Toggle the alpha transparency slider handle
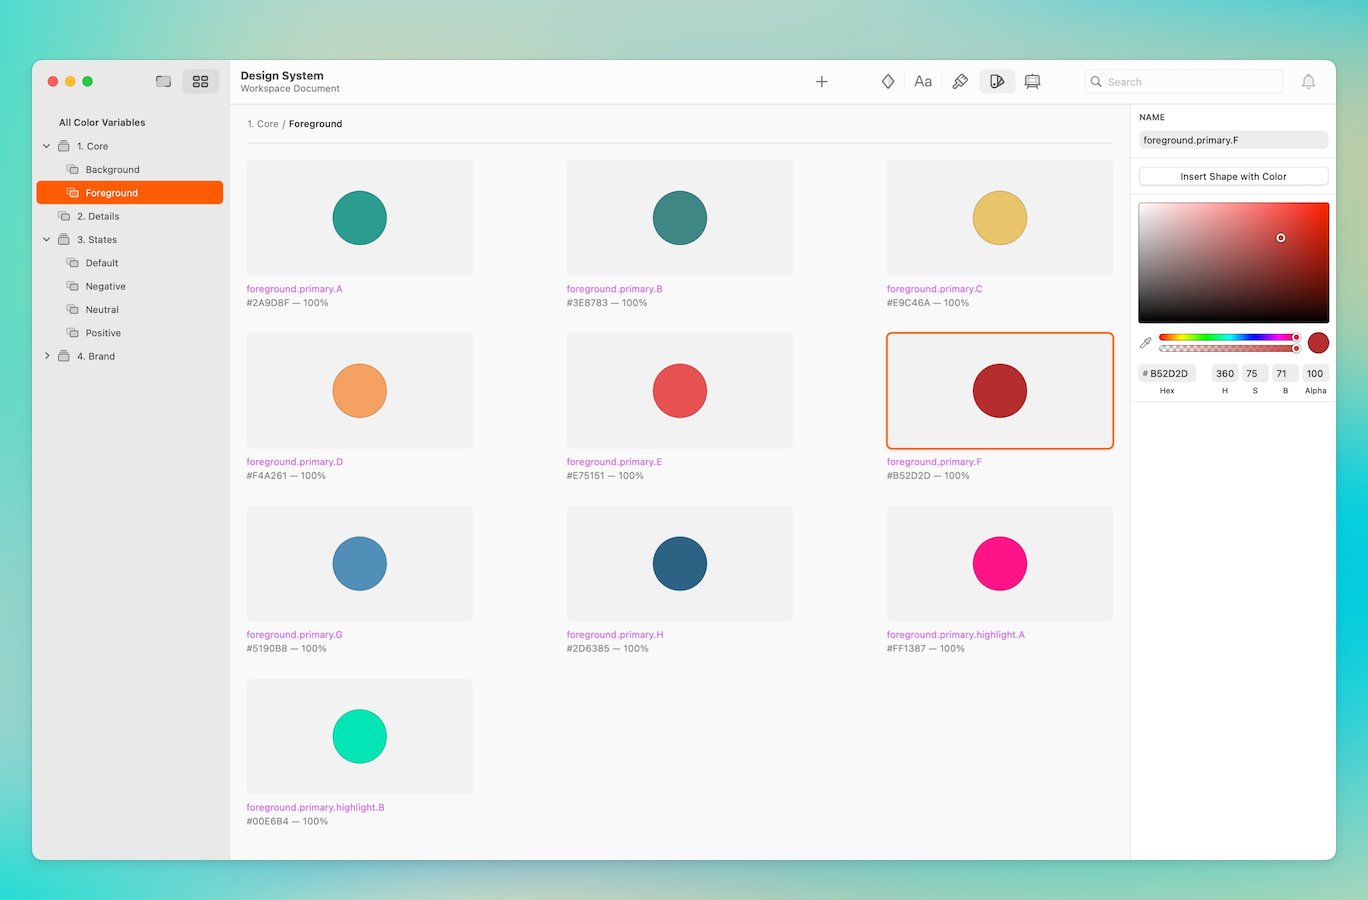 point(1296,349)
